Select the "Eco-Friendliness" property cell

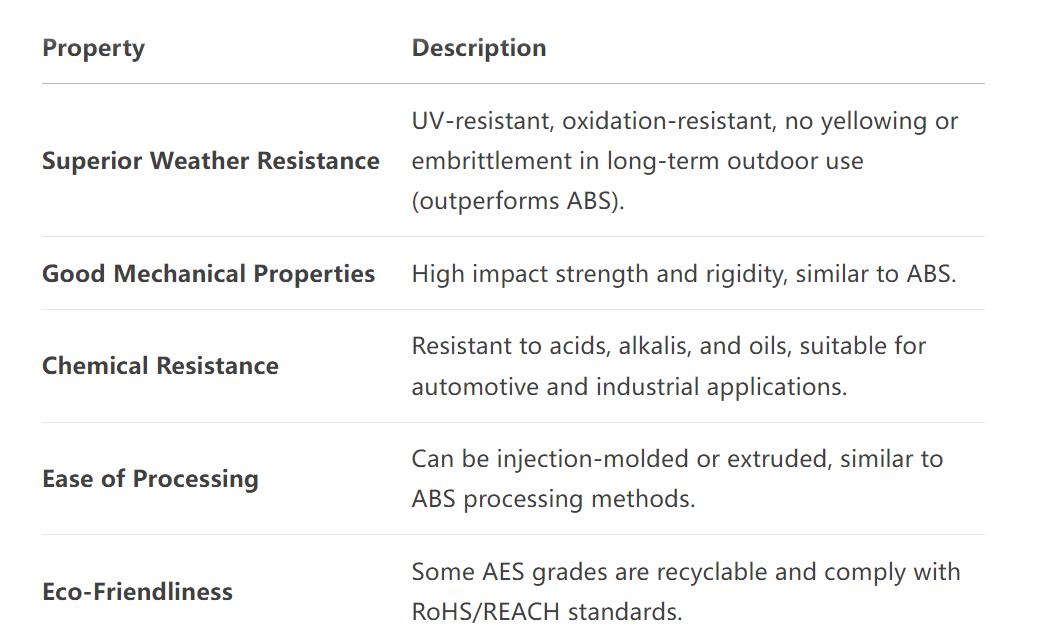[137, 592]
